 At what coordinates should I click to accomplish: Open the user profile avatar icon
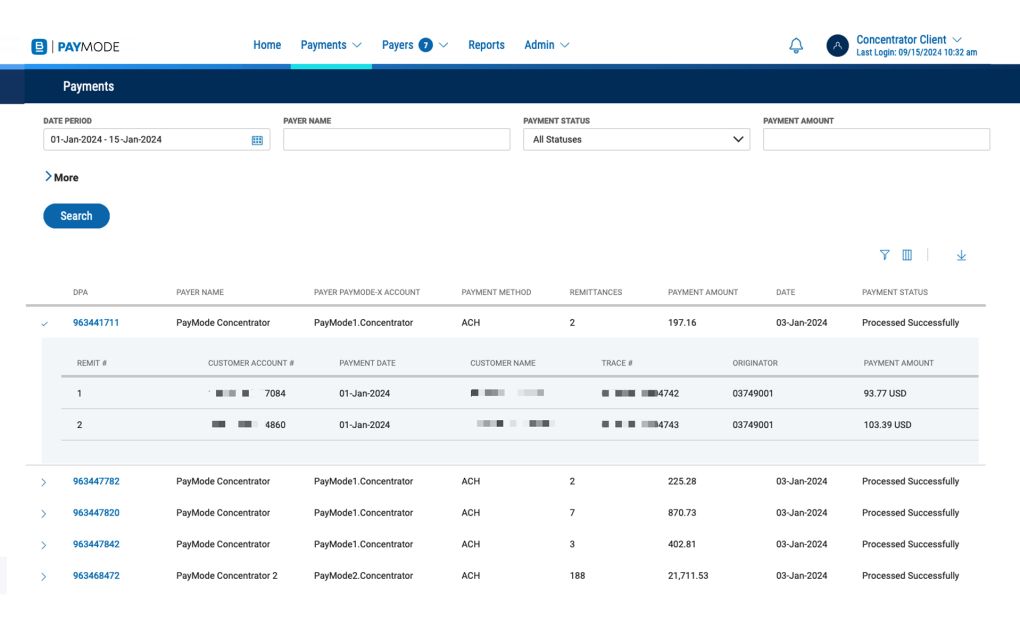[837, 46]
